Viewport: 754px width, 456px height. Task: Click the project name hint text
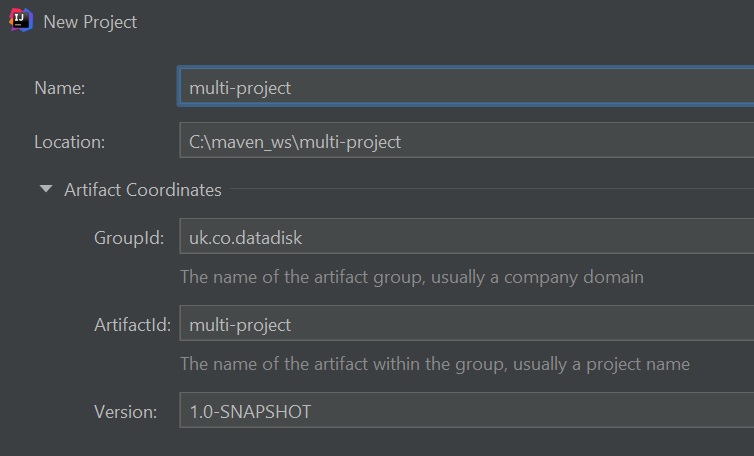[434, 363]
